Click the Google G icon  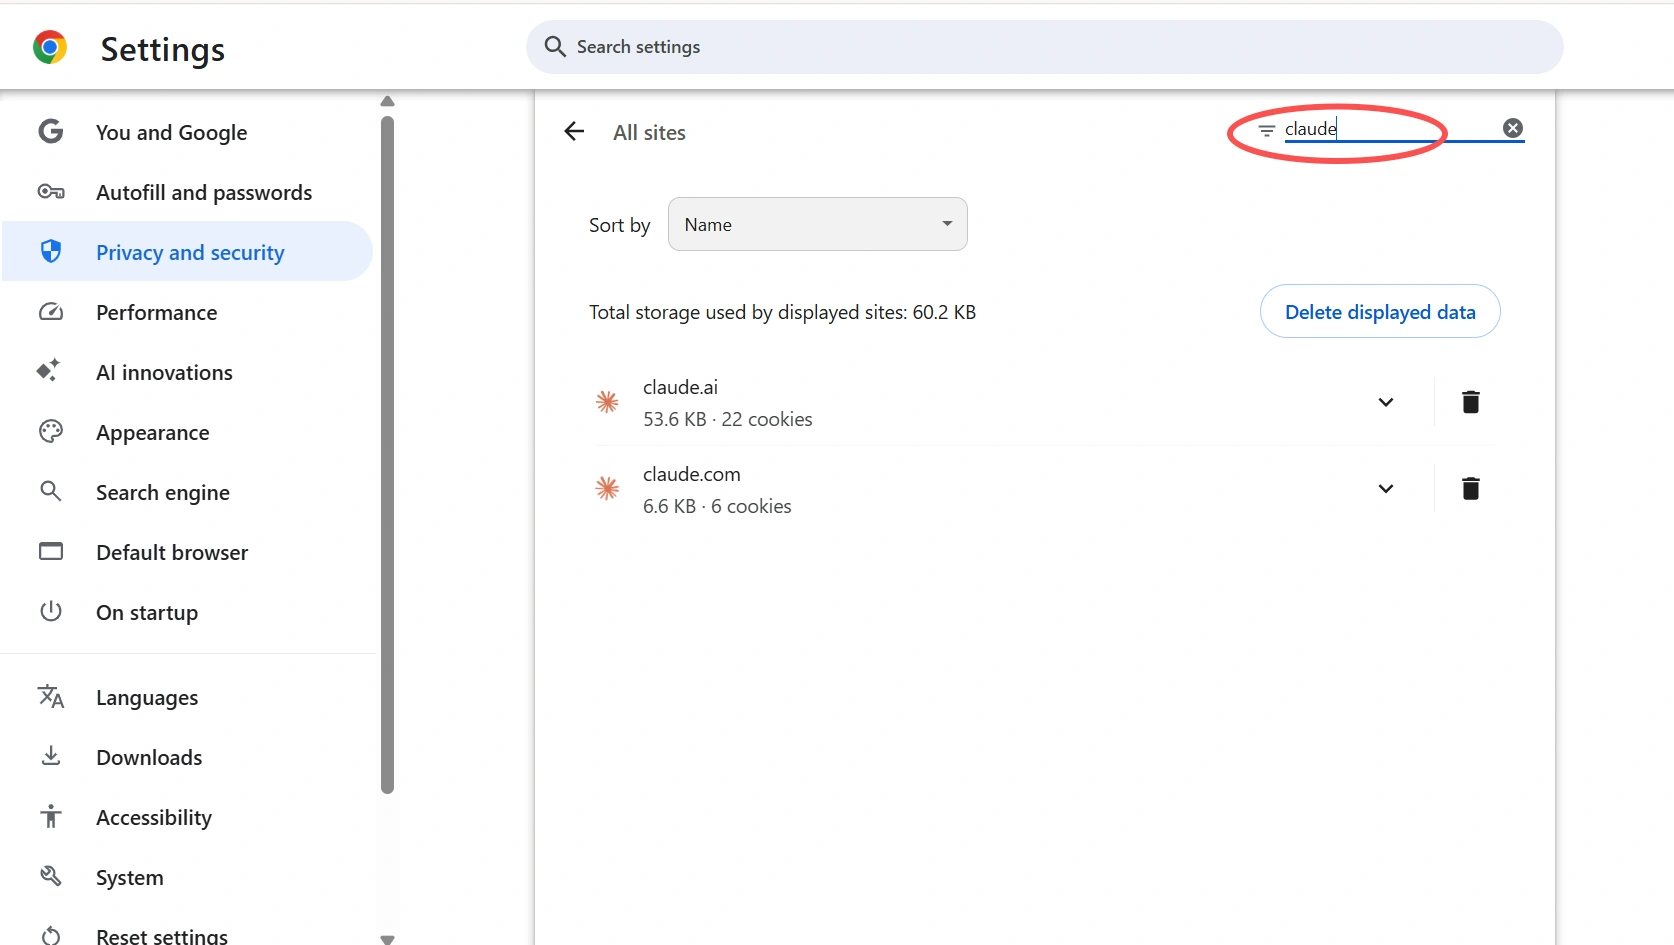click(x=51, y=131)
